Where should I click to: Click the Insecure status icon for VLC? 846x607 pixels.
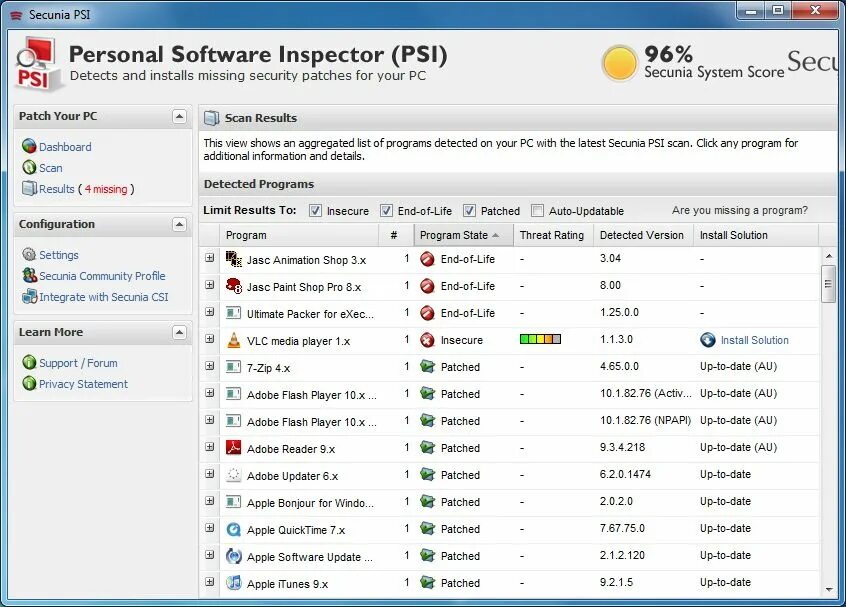(427, 340)
